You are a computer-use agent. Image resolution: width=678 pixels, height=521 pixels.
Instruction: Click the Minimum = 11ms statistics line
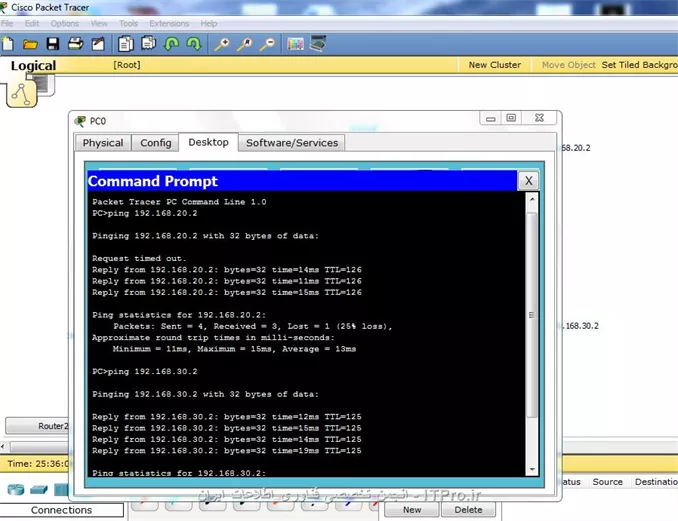tap(234, 349)
